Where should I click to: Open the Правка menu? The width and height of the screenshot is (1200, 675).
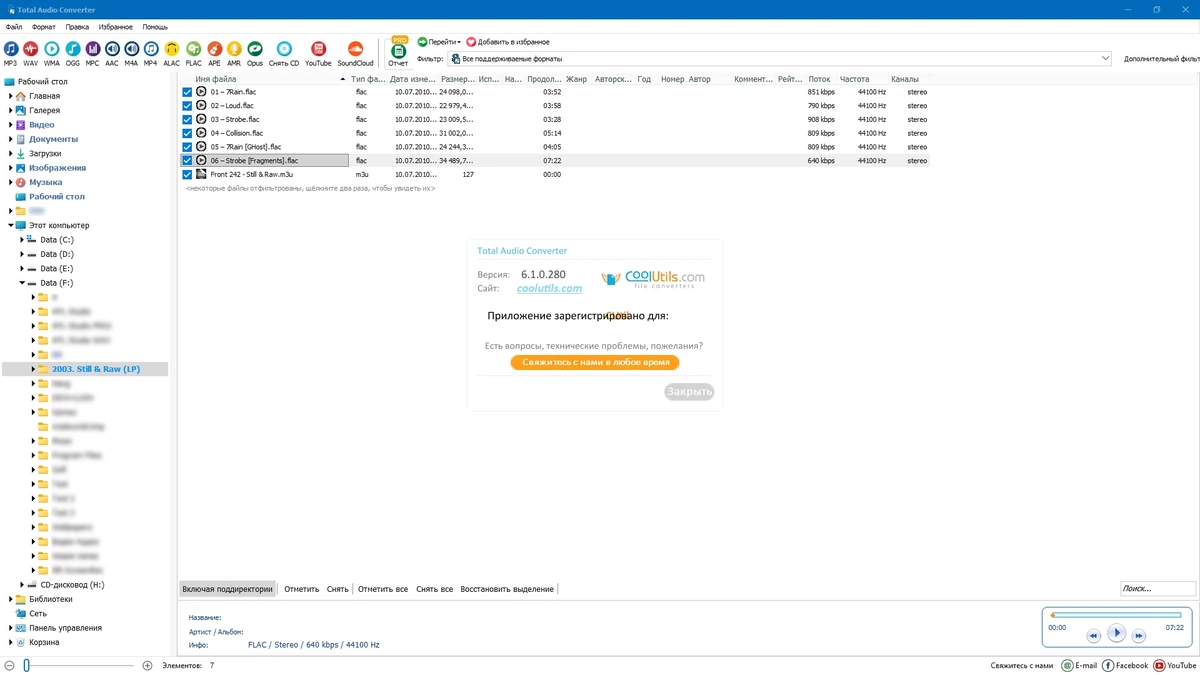(77, 27)
